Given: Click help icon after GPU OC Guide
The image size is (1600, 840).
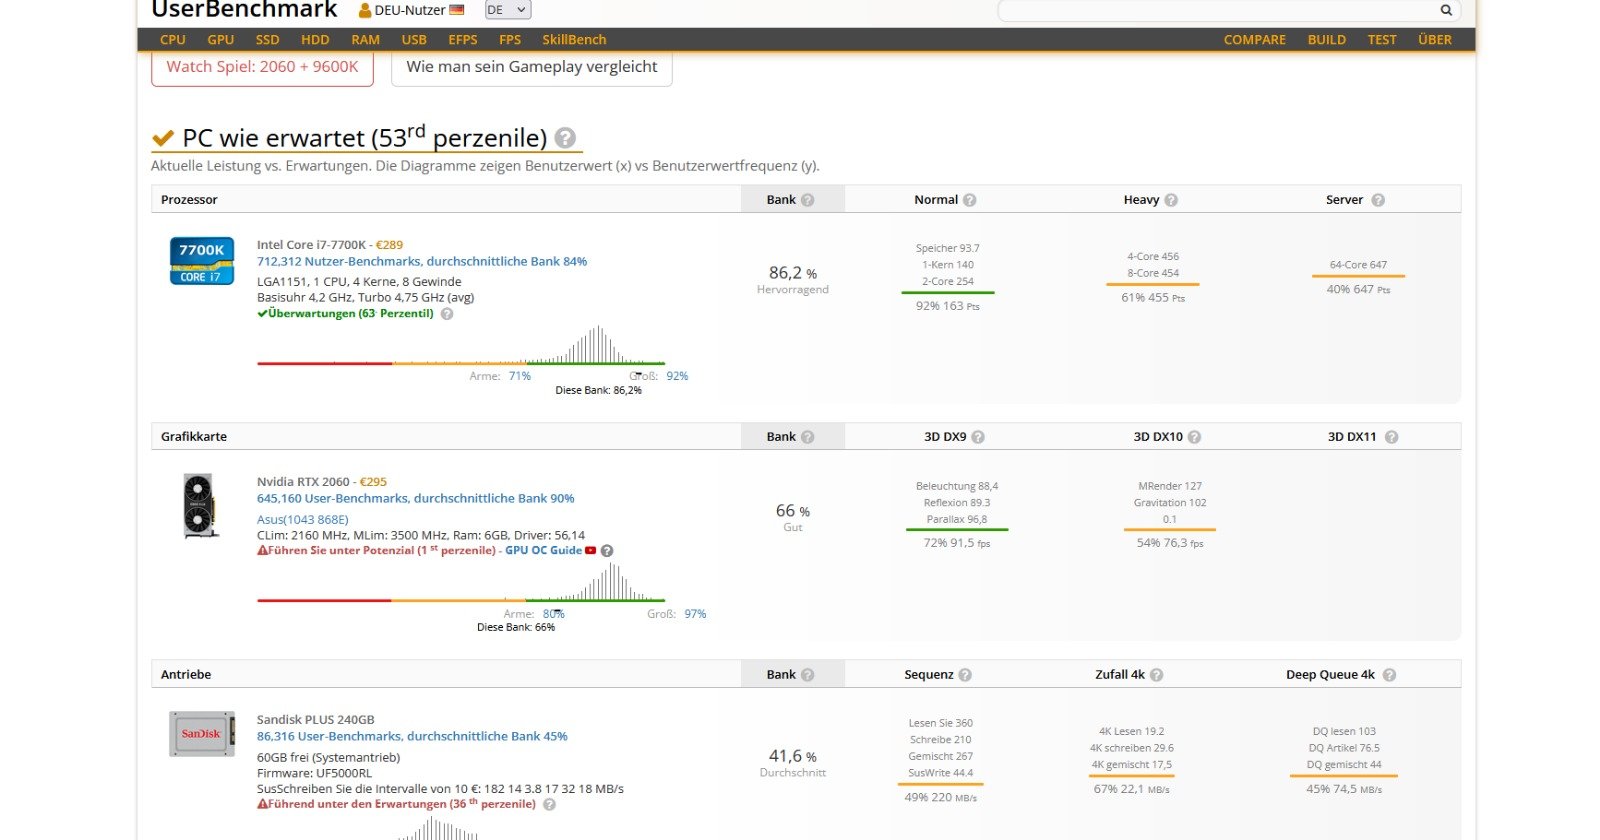Looking at the screenshot, I should click(607, 551).
